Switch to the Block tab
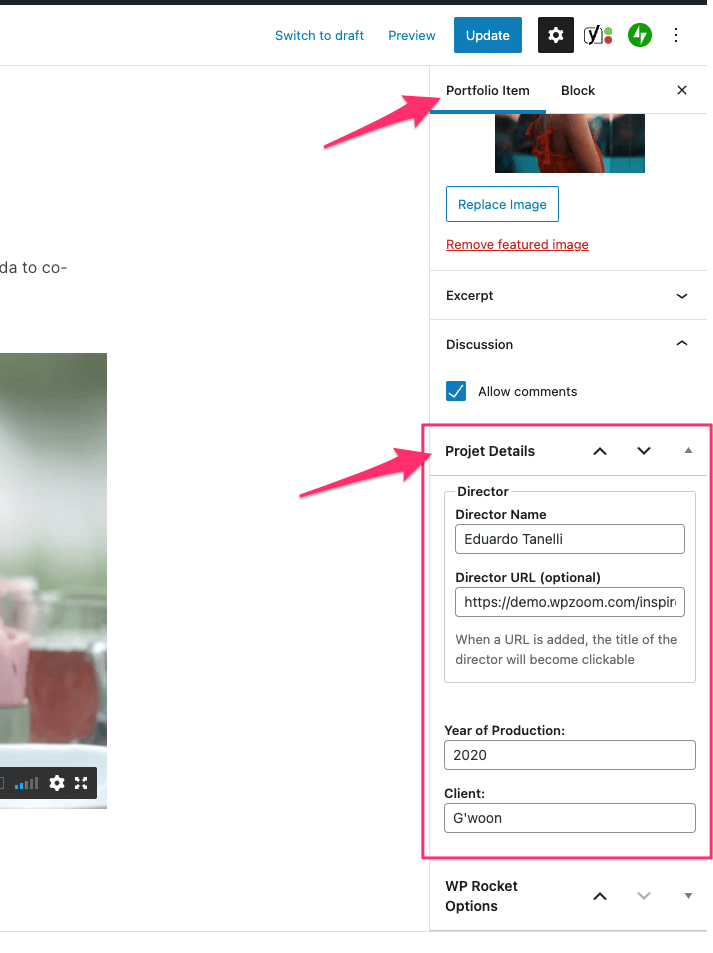This screenshot has width=713, height=953. coord(578,90)
